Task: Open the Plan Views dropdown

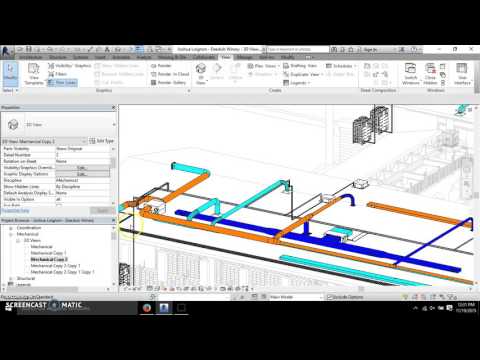Action: click(264, 66)
